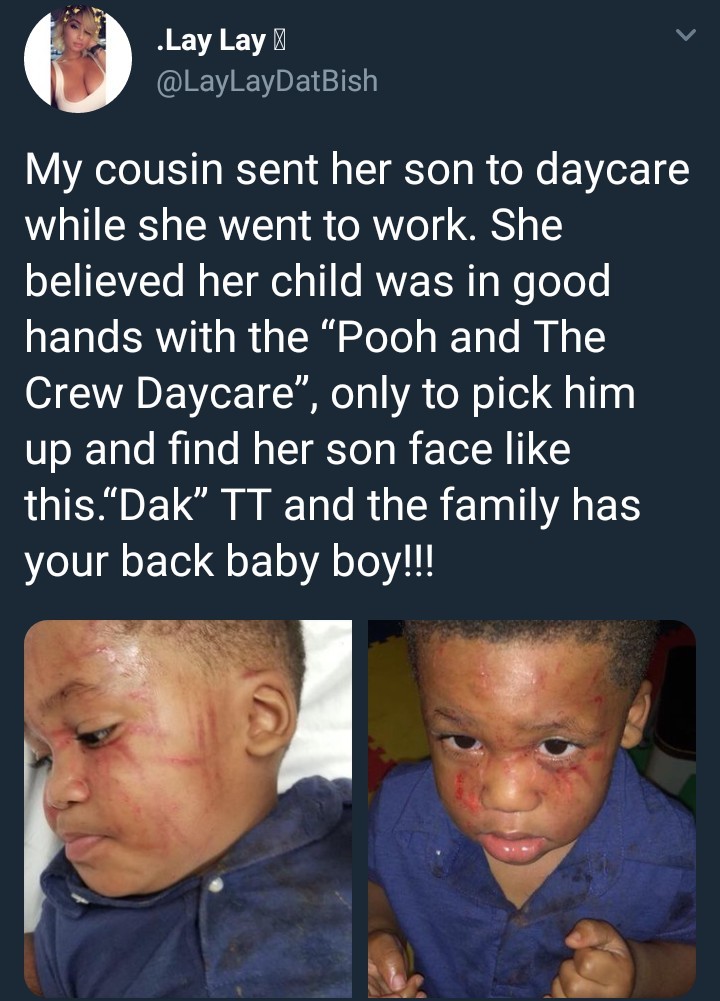Open the .Lay Lay display name profile
This screenshot has width=720, height=1001.
point(211,41)
